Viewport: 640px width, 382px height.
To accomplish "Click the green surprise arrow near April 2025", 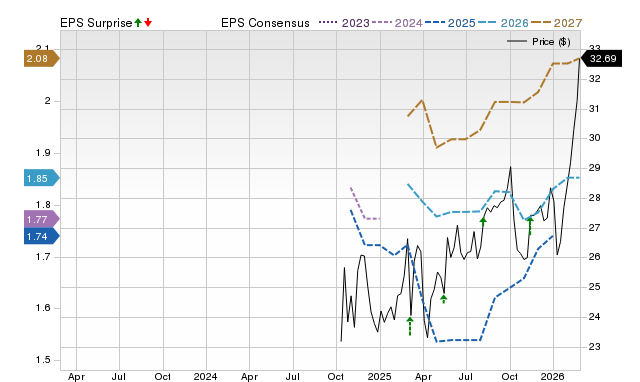I will pos(410,326).
